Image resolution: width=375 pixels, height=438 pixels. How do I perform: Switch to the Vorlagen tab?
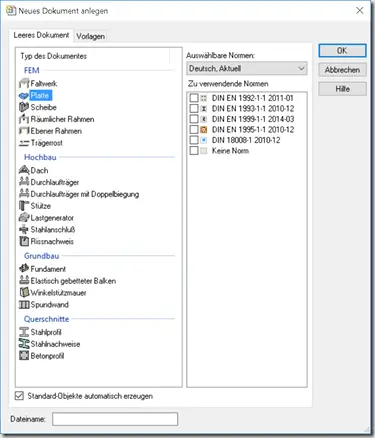[90, 36]
